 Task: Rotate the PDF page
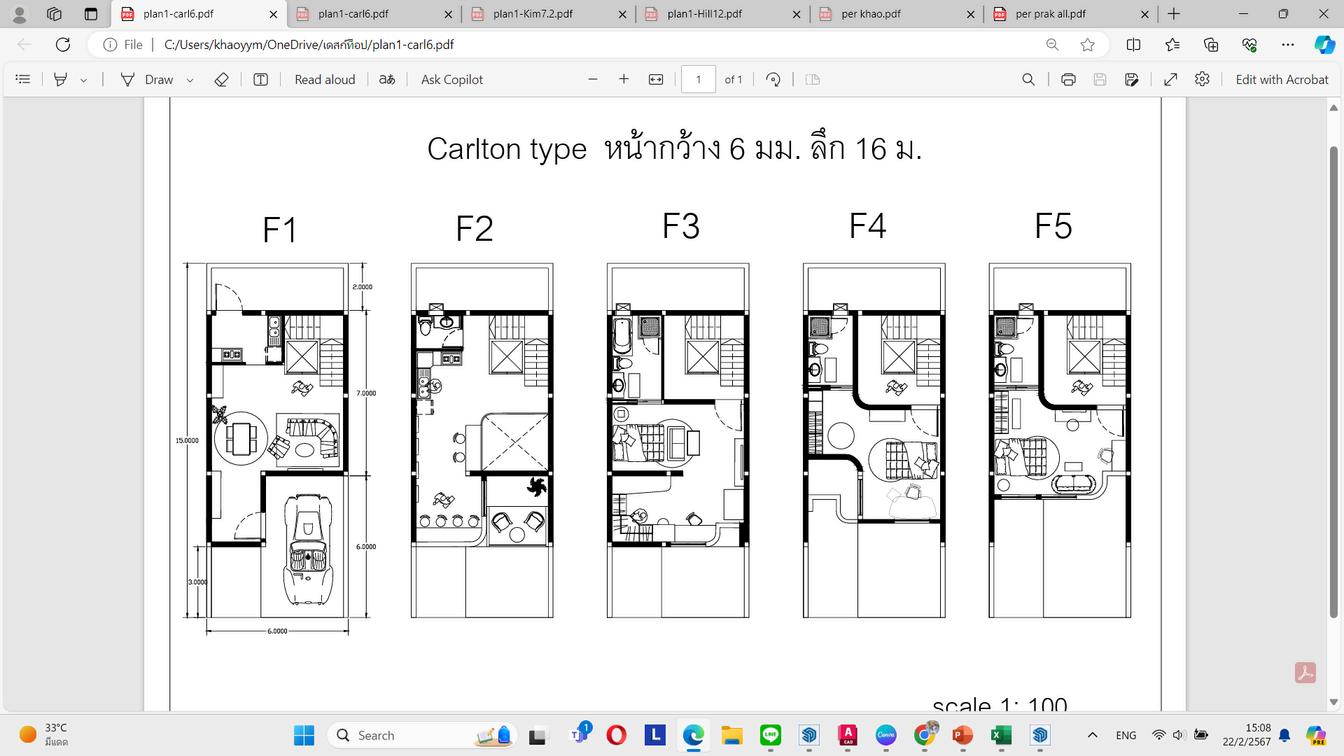click(773, 79)
